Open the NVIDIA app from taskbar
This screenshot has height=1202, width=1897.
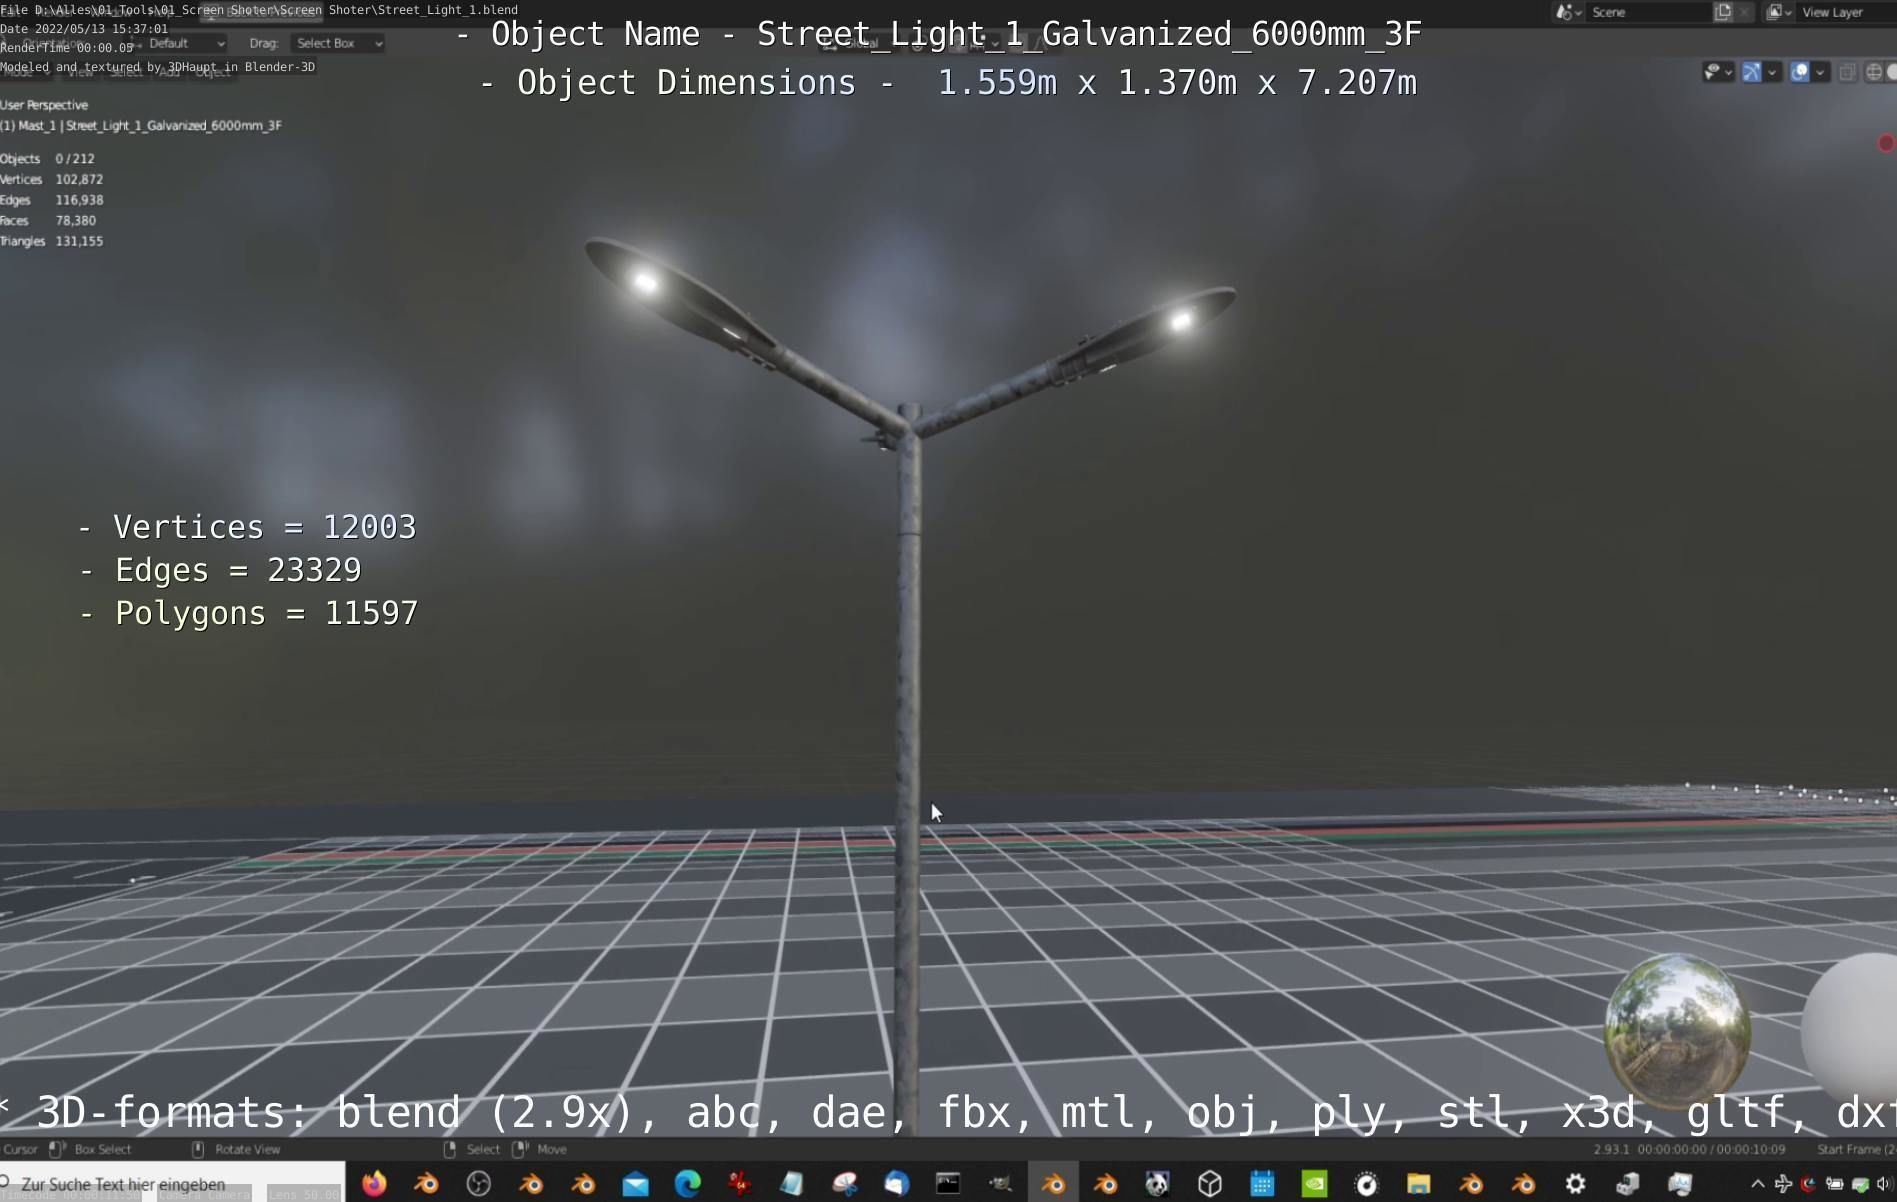[x=1314, y=1184]
